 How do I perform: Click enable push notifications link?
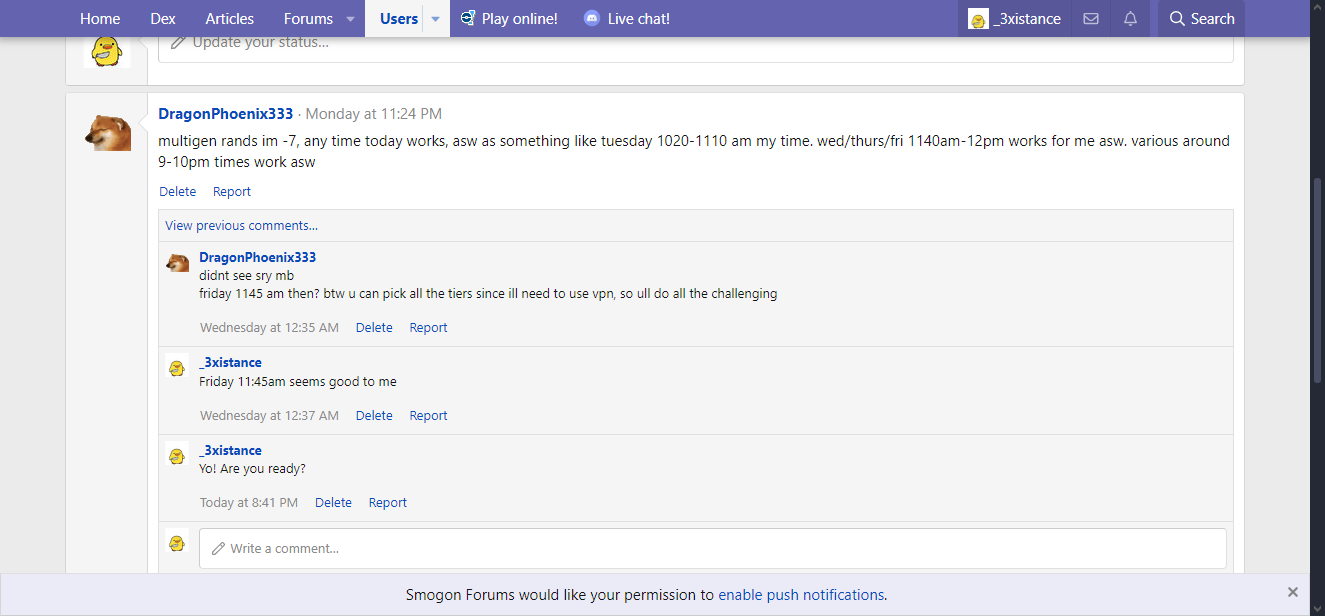click(800, 595)
